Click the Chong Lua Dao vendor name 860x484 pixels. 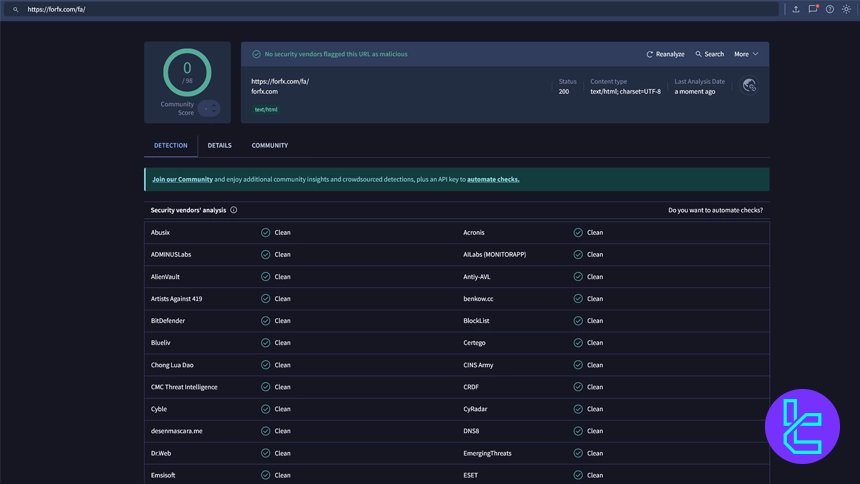[x=172, y=365]
